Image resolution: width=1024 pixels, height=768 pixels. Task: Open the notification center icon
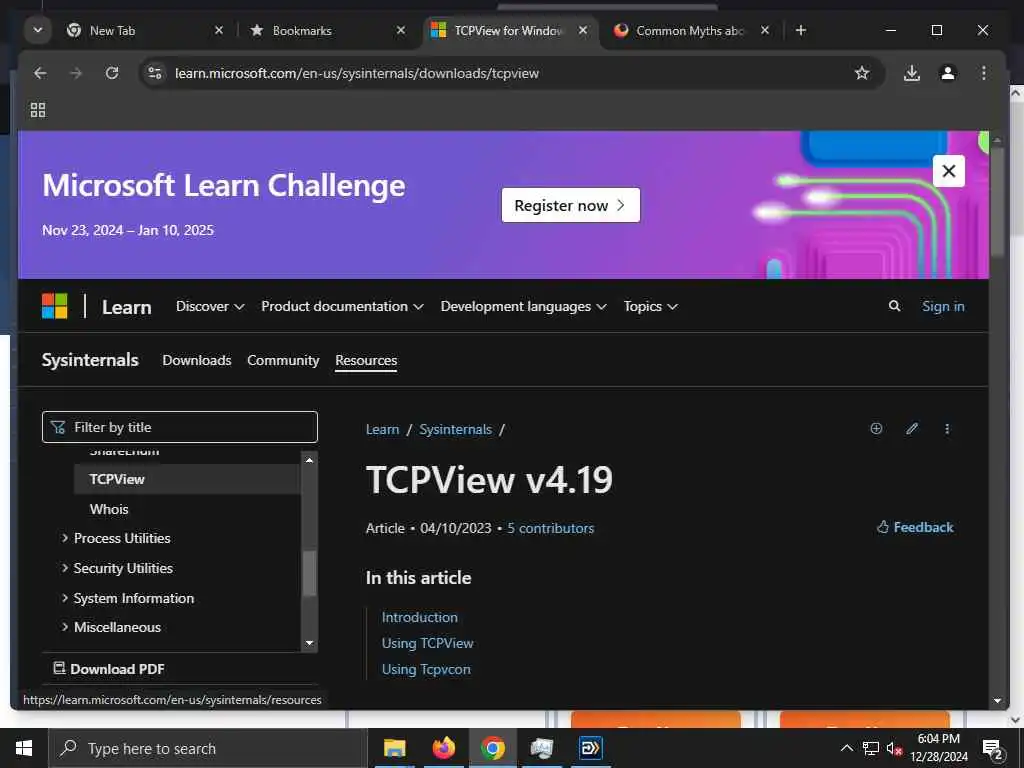click(x=992, y=749)
